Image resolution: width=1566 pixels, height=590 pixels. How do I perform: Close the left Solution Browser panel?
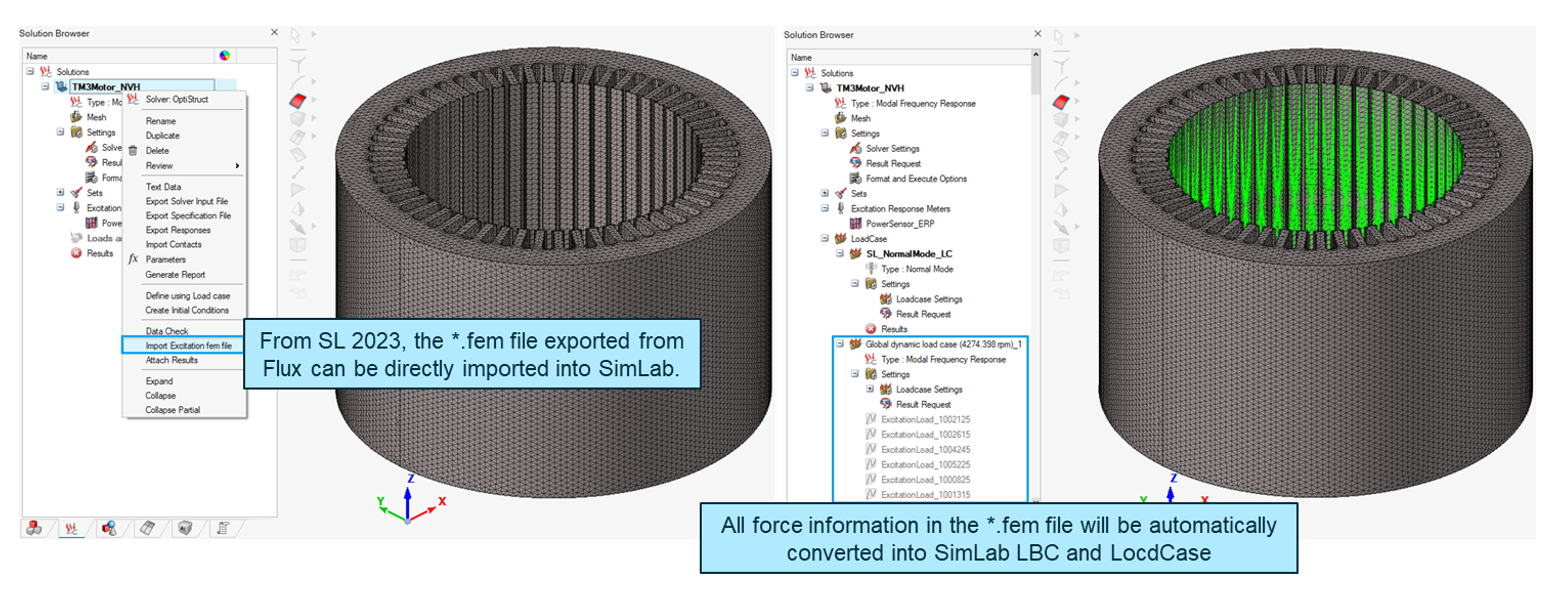tap(274, 33)
